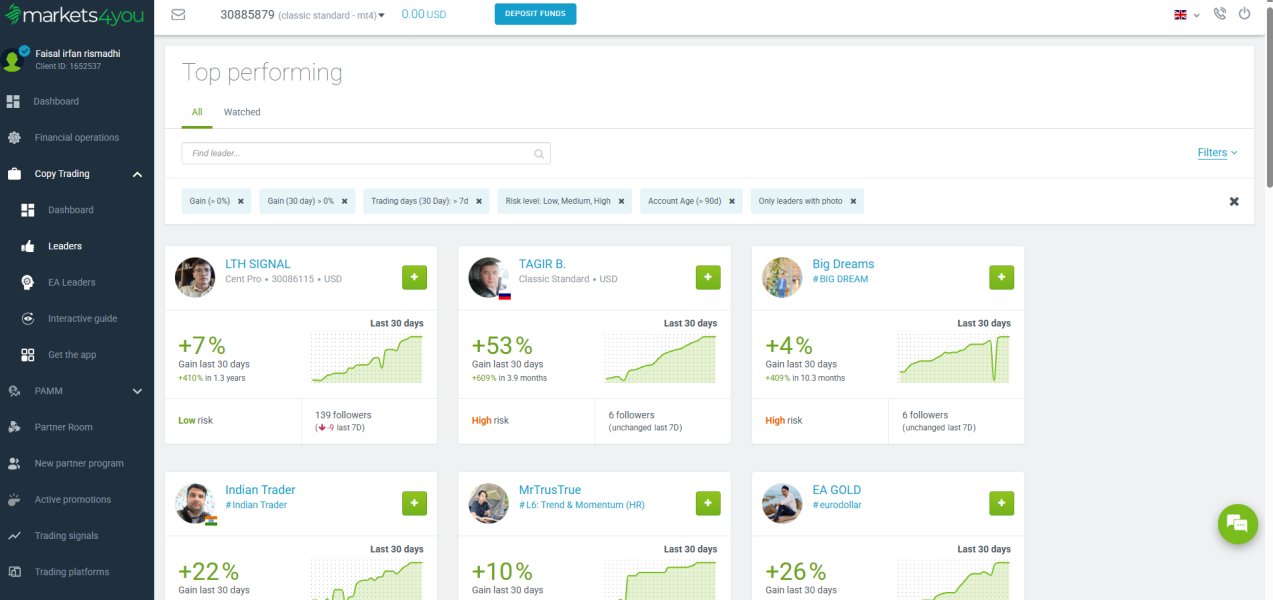This screenshot has width=1273, height=600.
Task: Add Indian Trader with plus button
Action: pos(414,503)
